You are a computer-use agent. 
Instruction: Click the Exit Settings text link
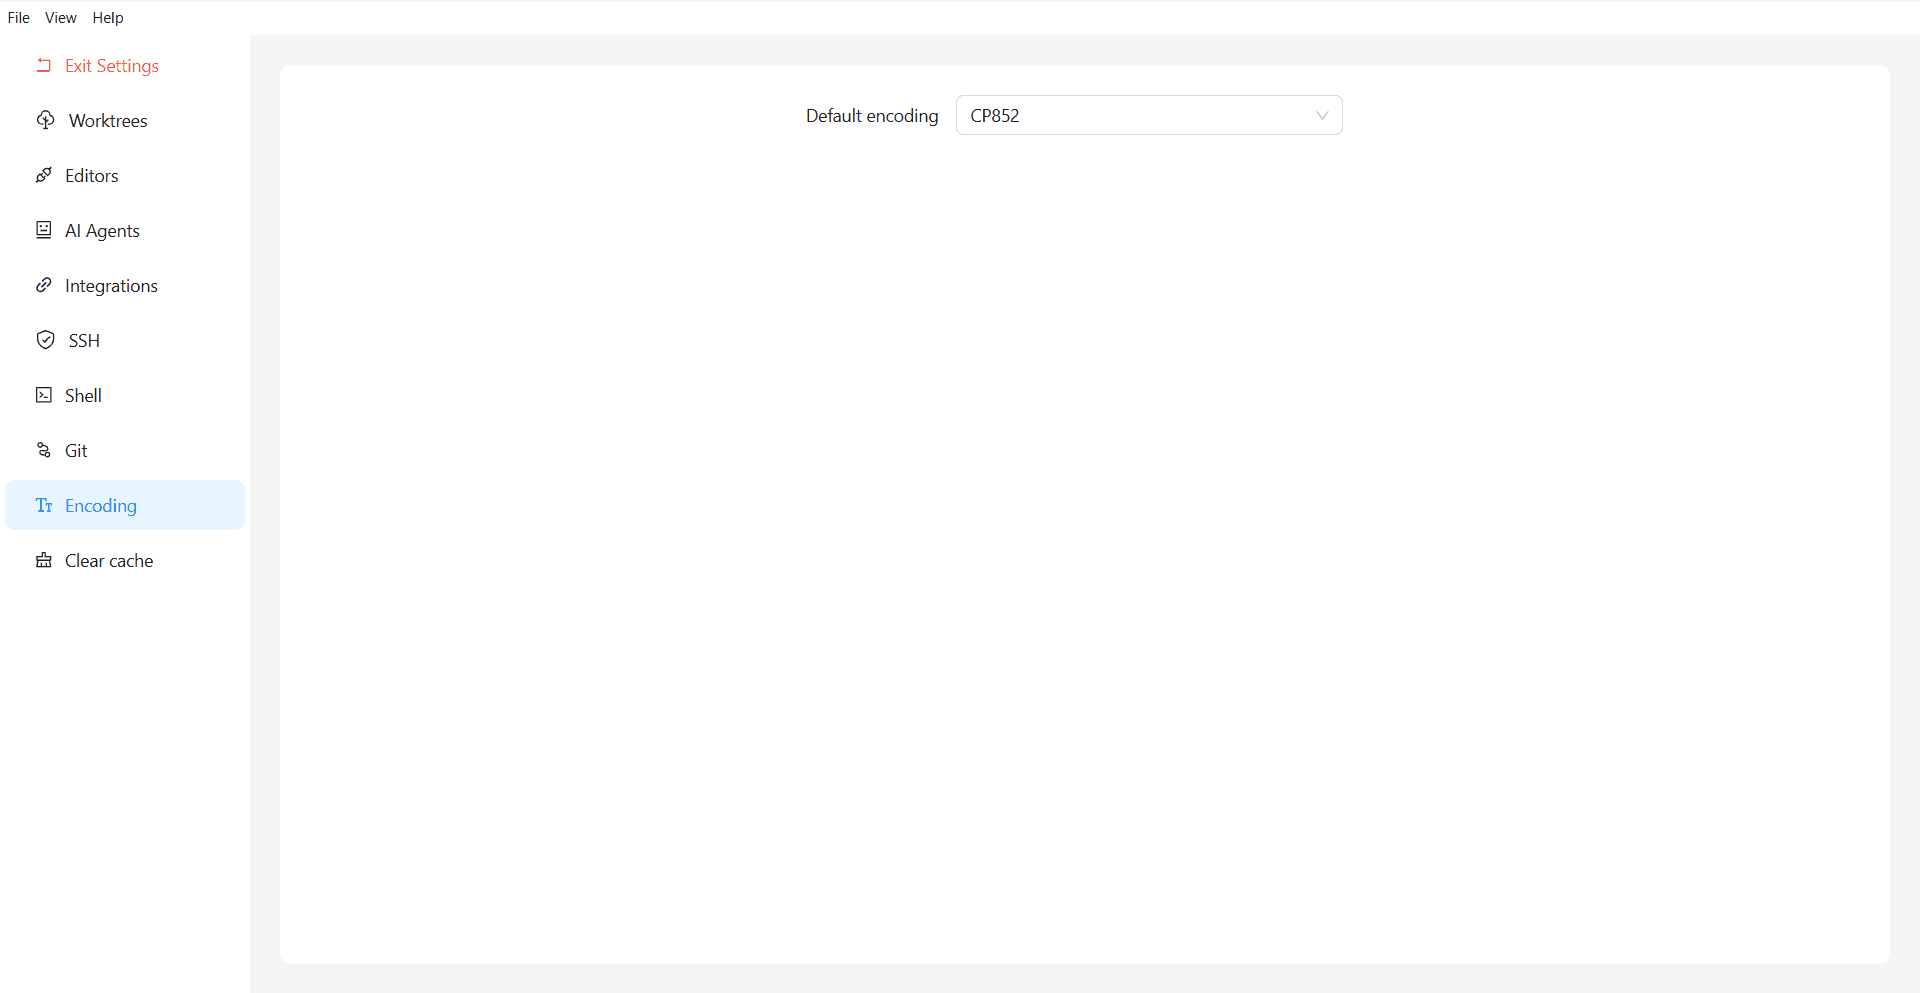point(112,66)
